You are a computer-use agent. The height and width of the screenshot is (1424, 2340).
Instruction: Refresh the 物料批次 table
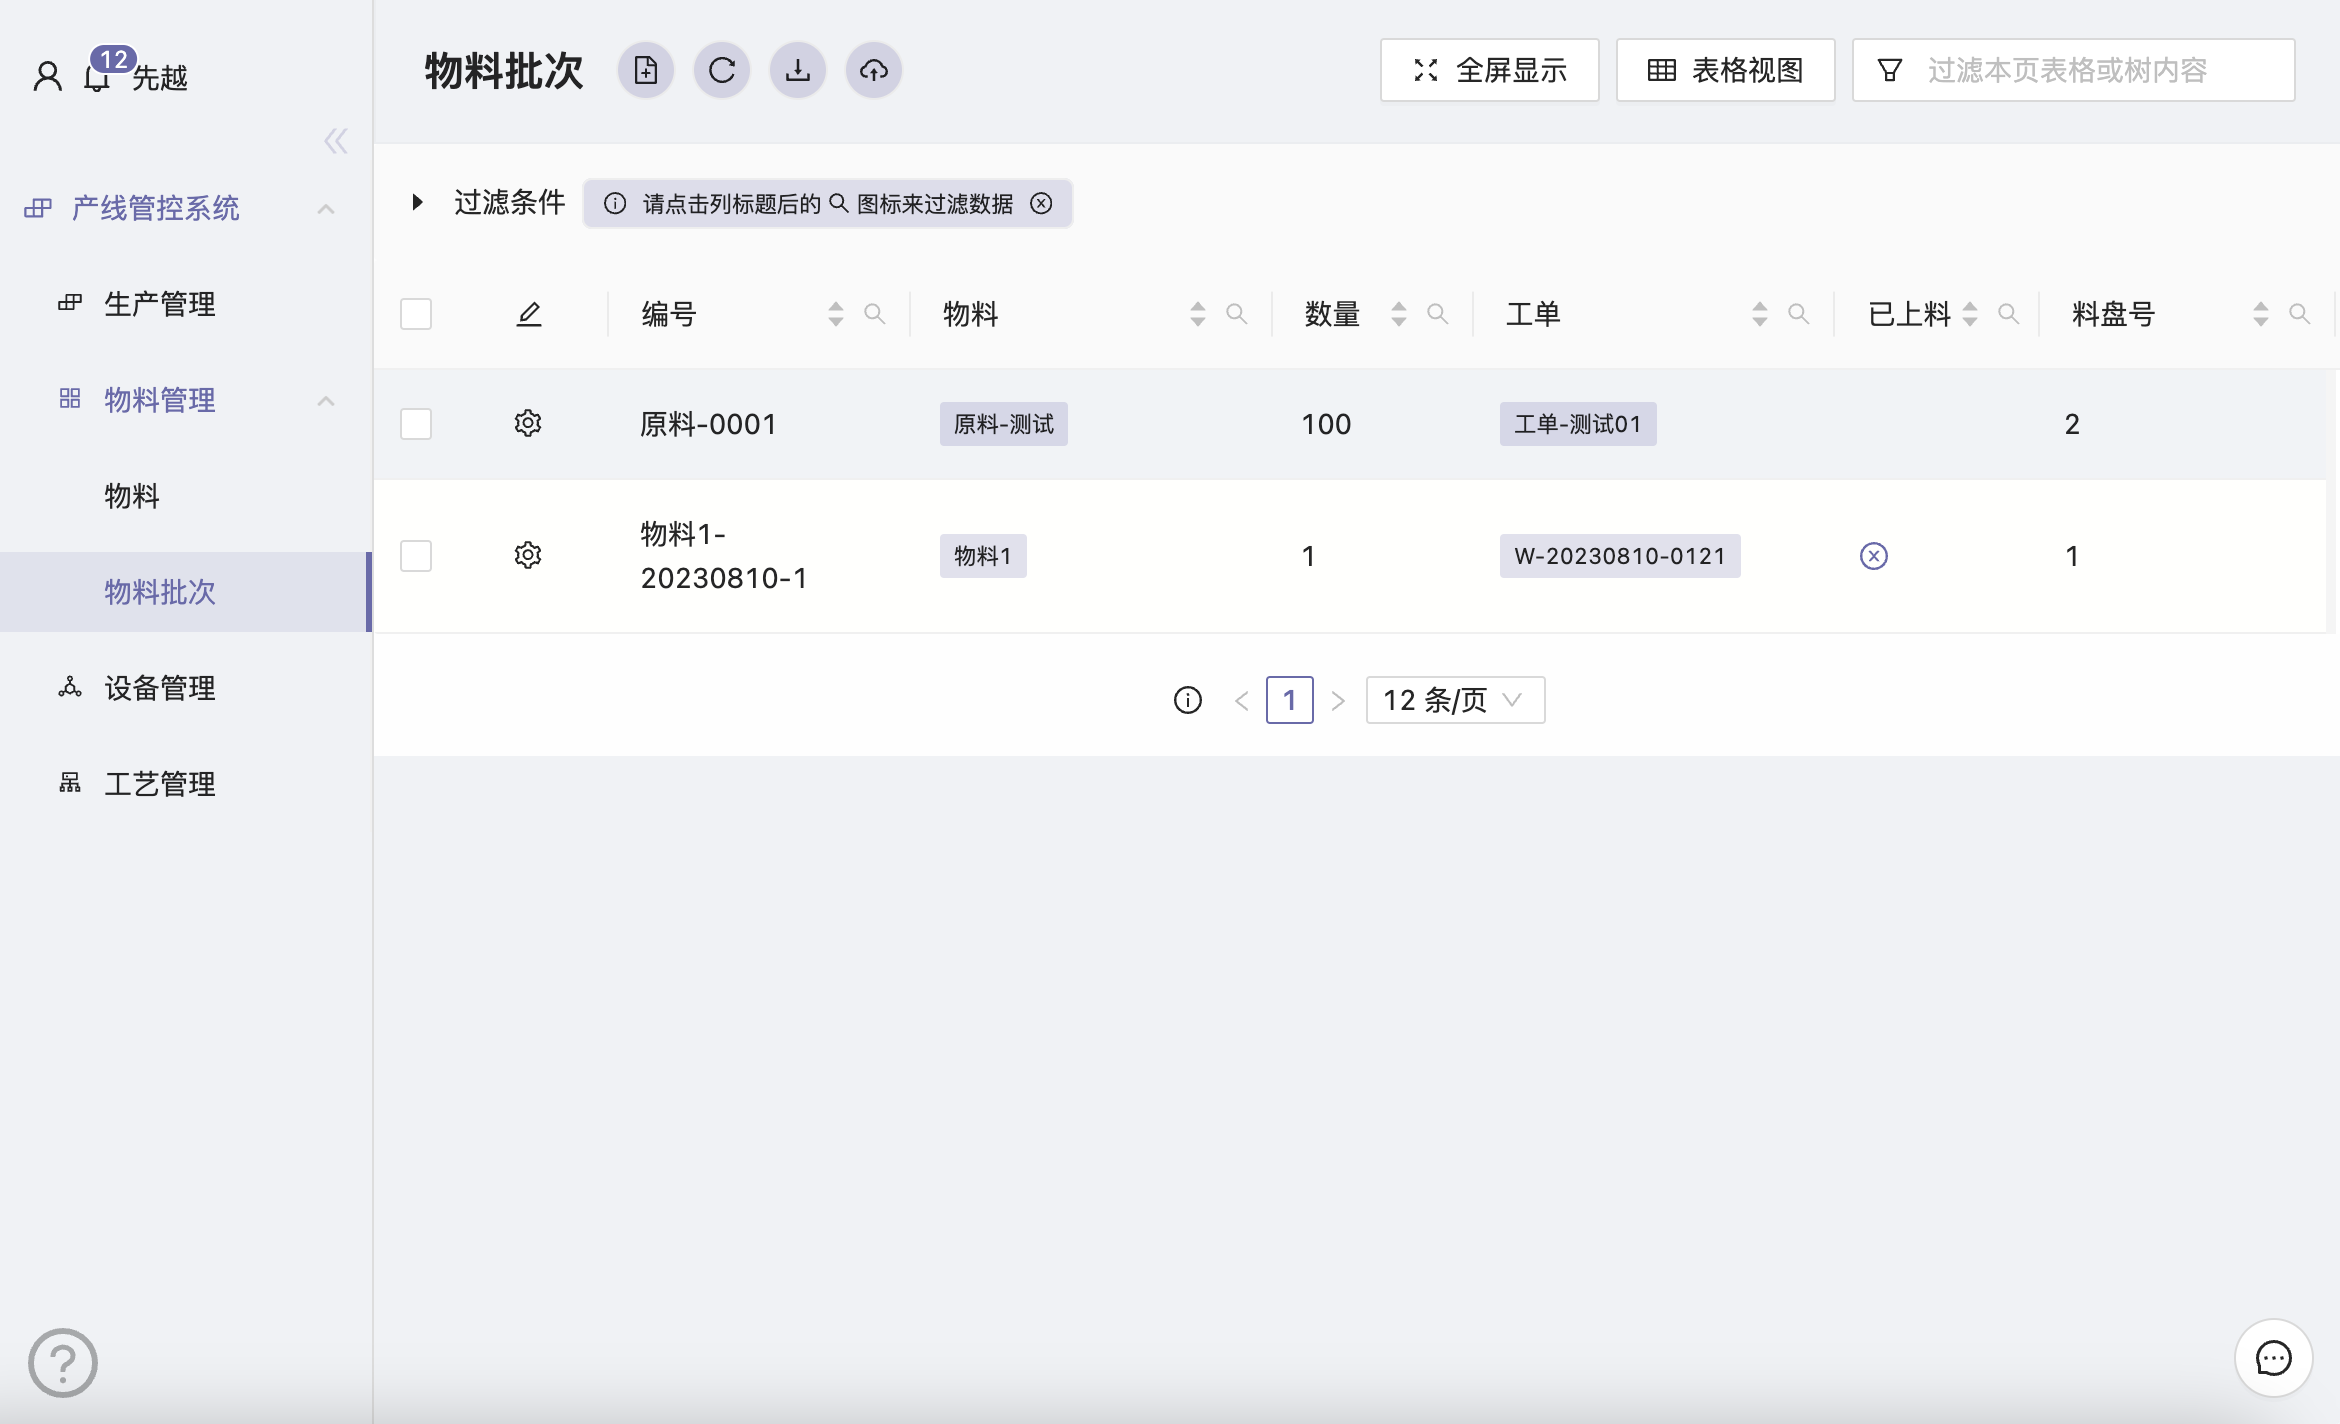pos(722,70)
